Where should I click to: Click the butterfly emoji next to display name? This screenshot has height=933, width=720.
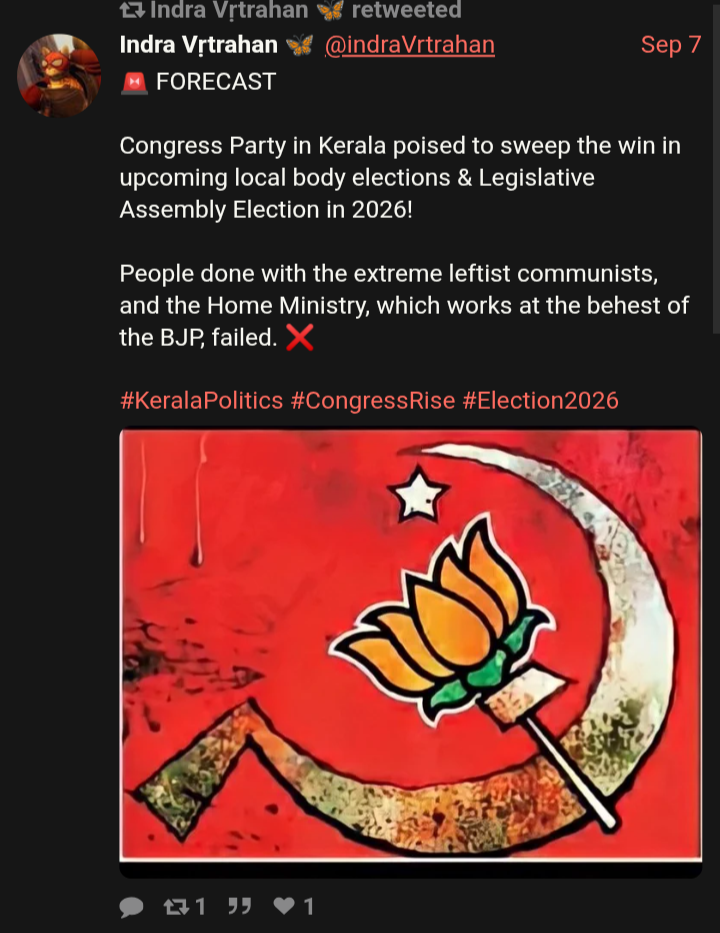pos(299,45)
